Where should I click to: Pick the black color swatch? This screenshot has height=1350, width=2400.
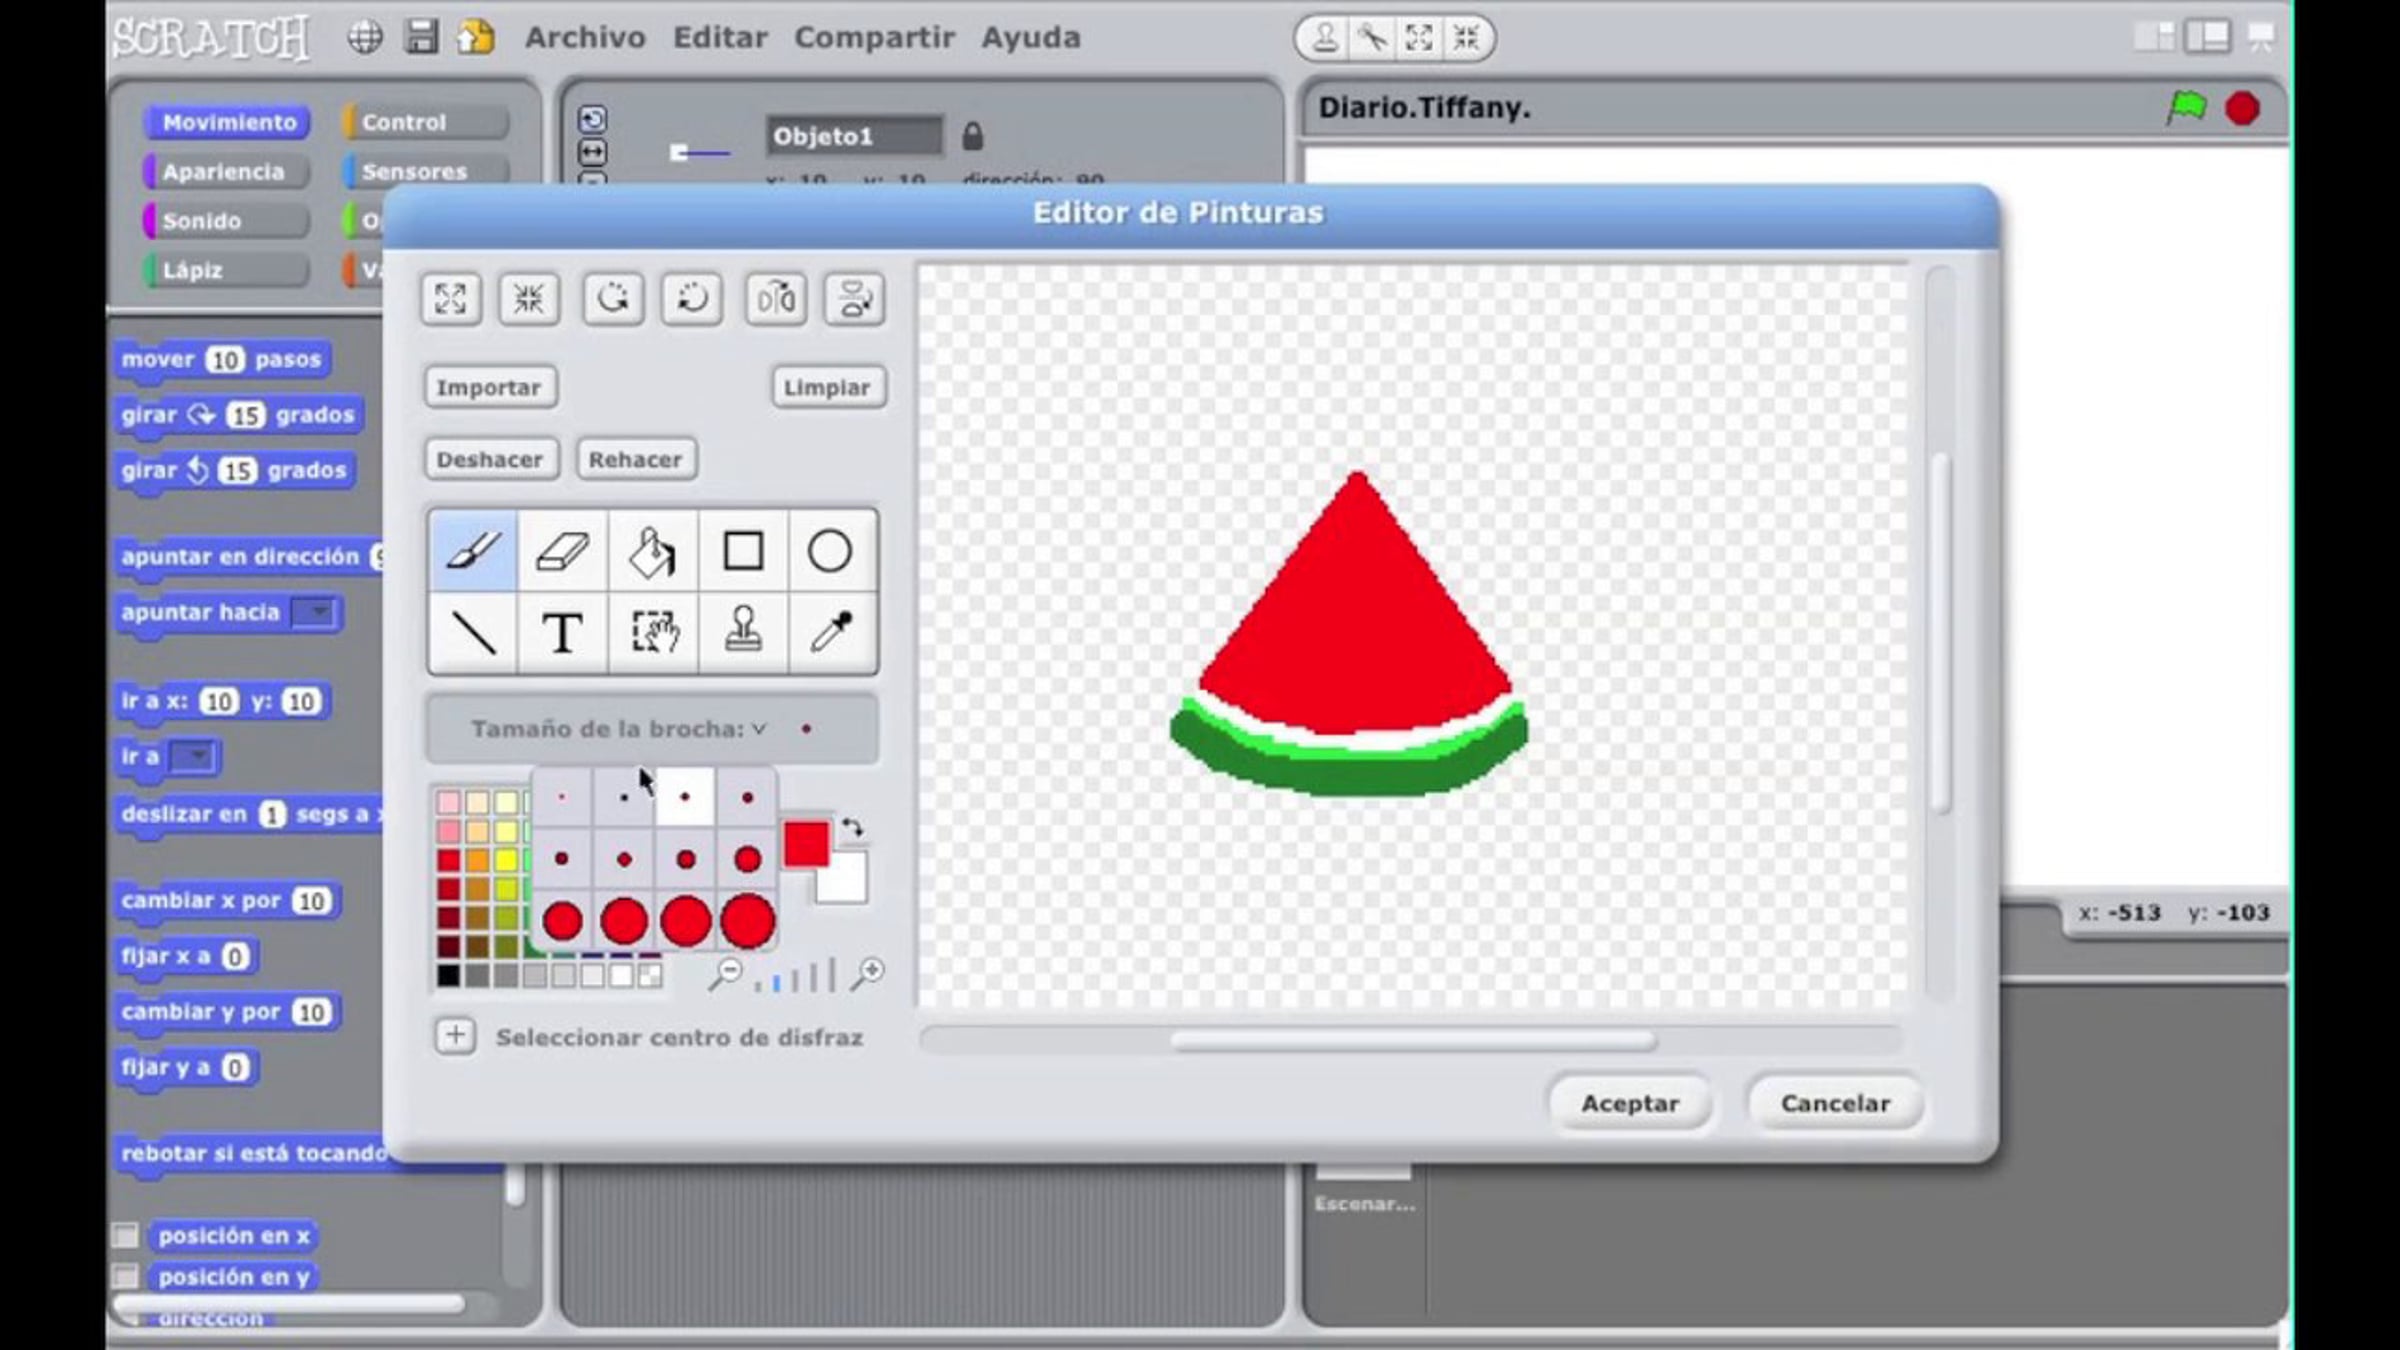click(x=448, y=976)
